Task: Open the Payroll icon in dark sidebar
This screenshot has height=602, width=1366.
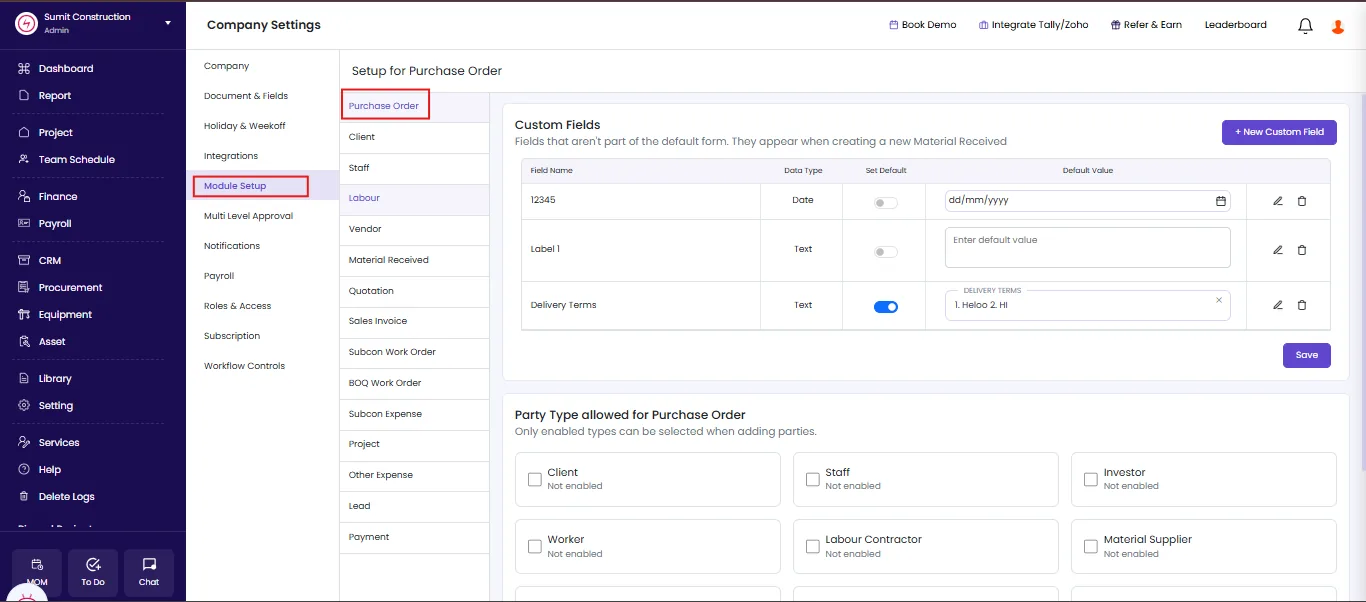Action: (24, 223)
